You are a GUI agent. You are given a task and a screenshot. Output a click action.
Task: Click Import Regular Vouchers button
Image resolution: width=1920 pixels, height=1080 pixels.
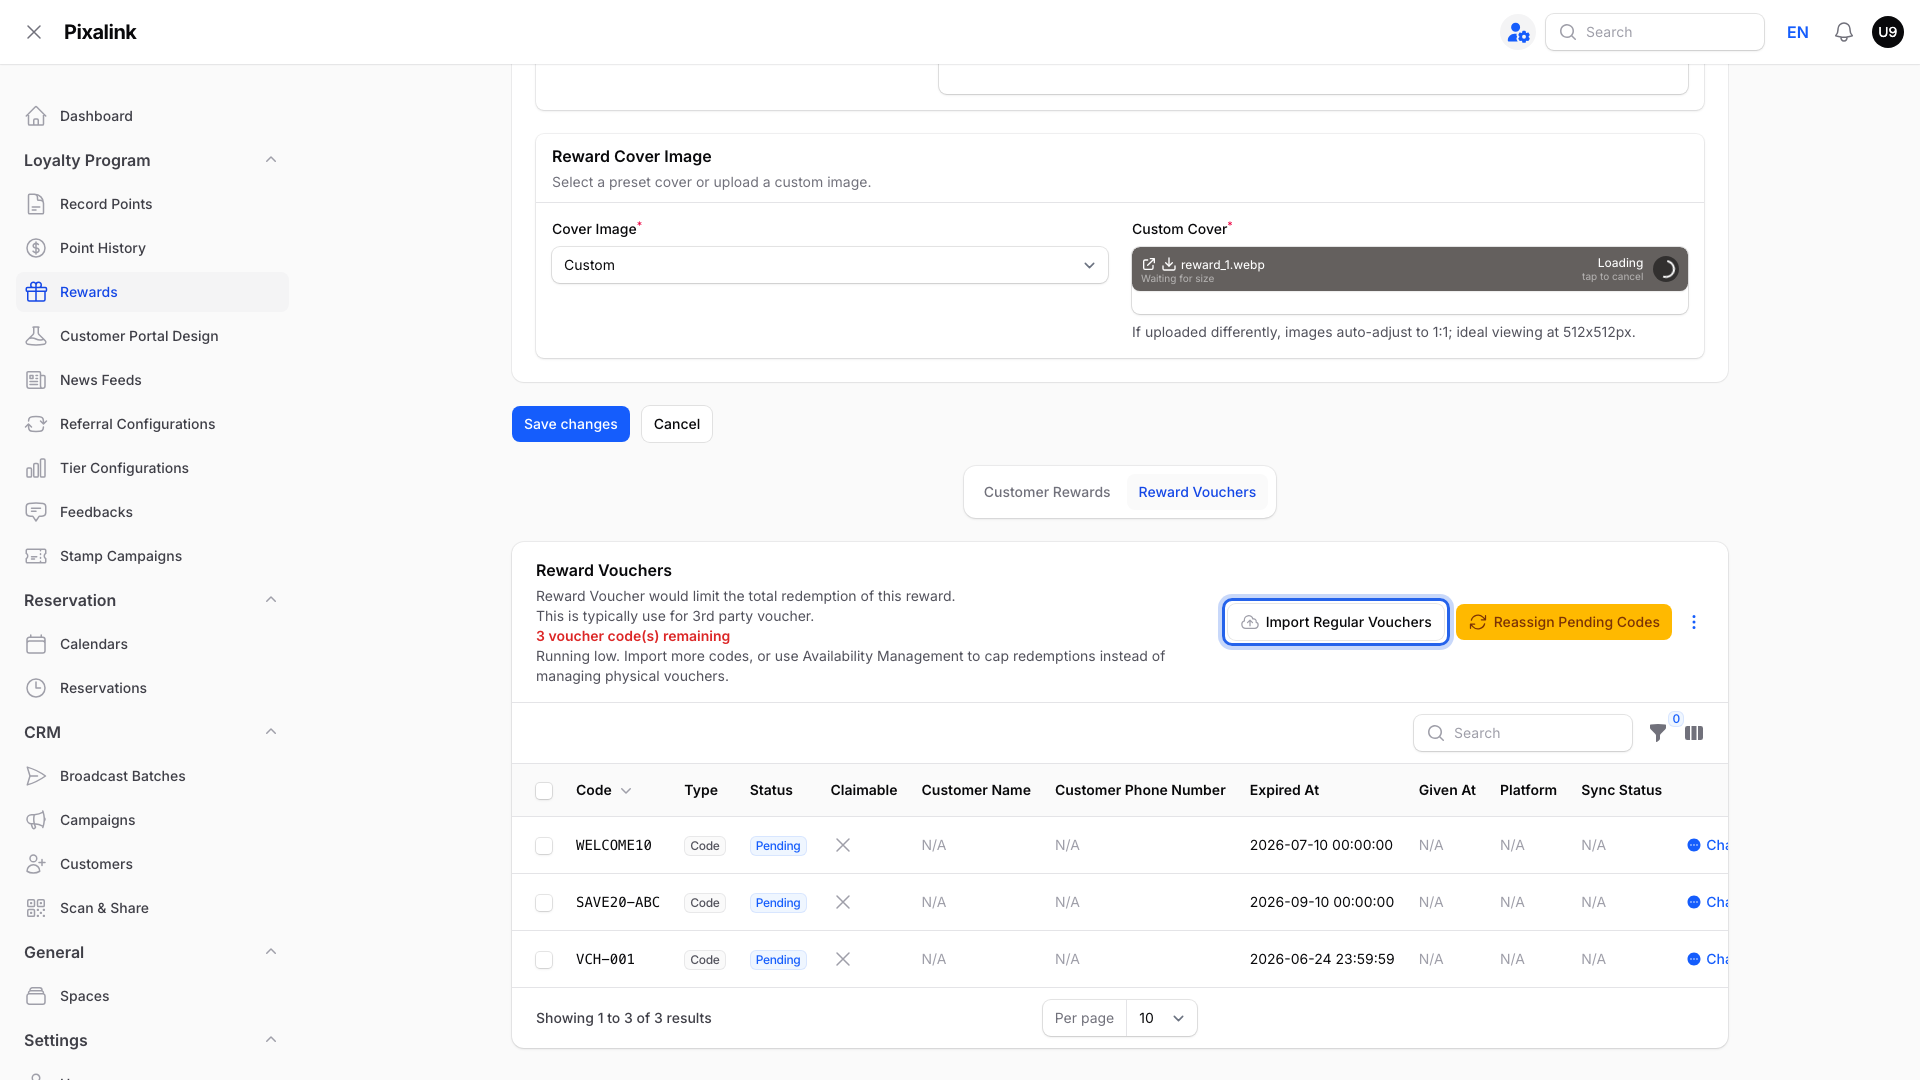(x=1336, y=622)
